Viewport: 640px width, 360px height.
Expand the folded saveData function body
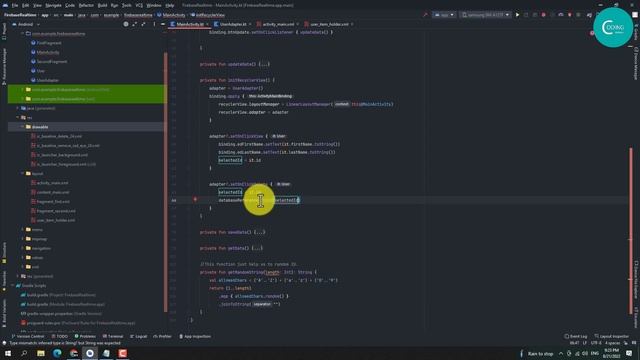259,232
